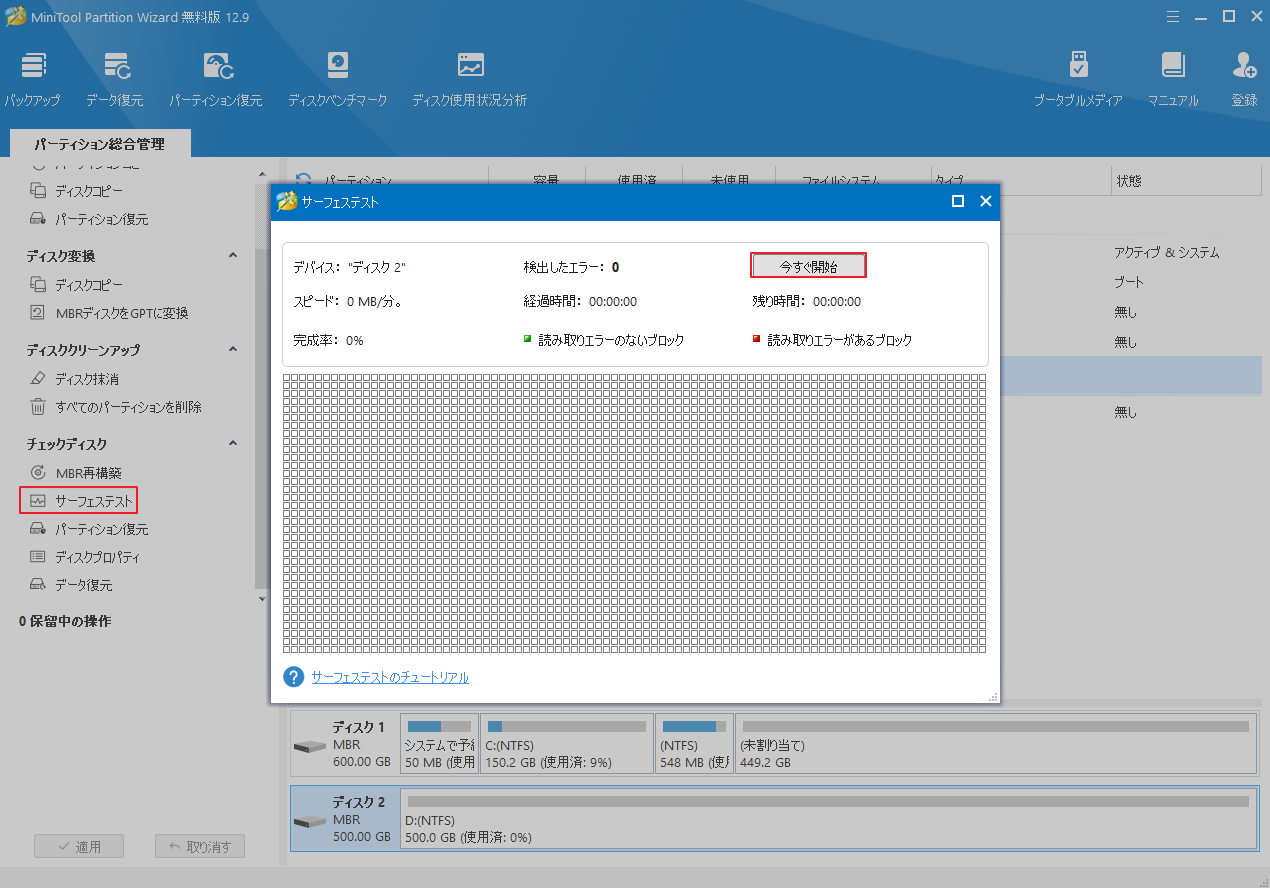Screen dimensions: 1270x888
Task: Open ディスクプロパティ in the sidebar
Action: pos(85,557)
